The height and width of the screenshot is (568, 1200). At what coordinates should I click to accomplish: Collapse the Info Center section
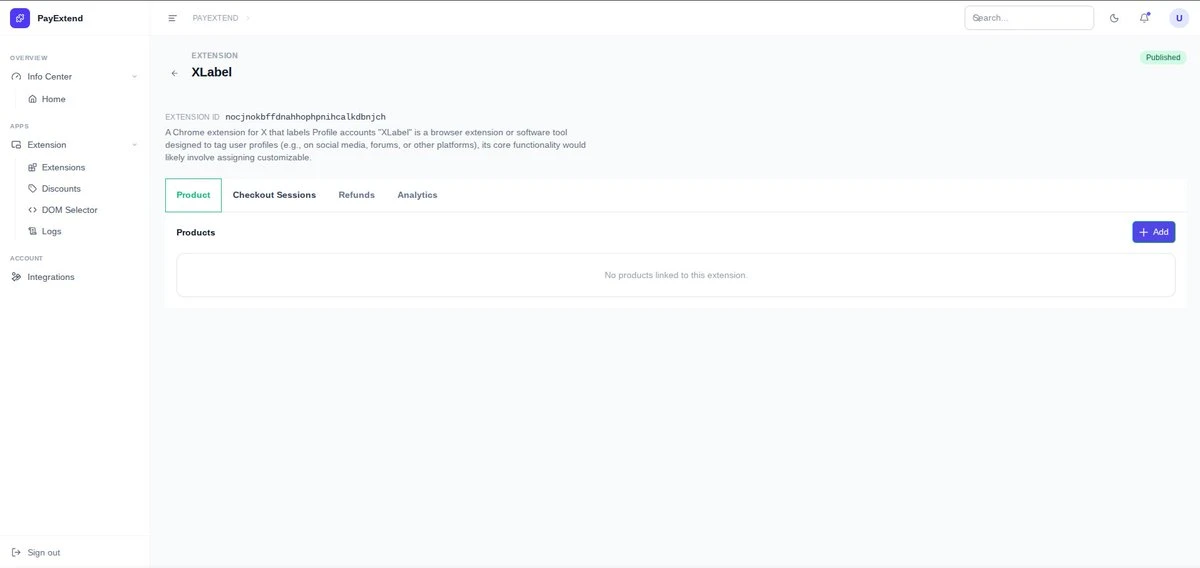(134, 77)
